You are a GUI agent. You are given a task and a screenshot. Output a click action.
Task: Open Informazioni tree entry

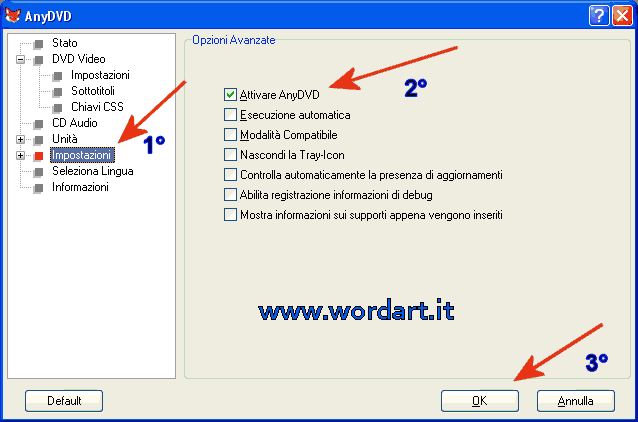pyautogui.click(x=80, y=187)
